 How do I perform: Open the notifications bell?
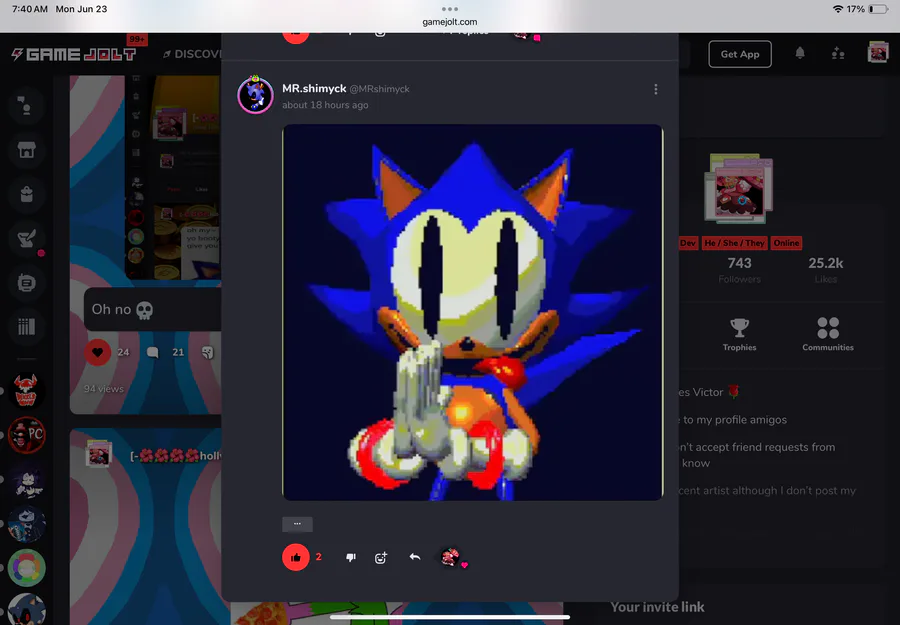tap(800, 53)
